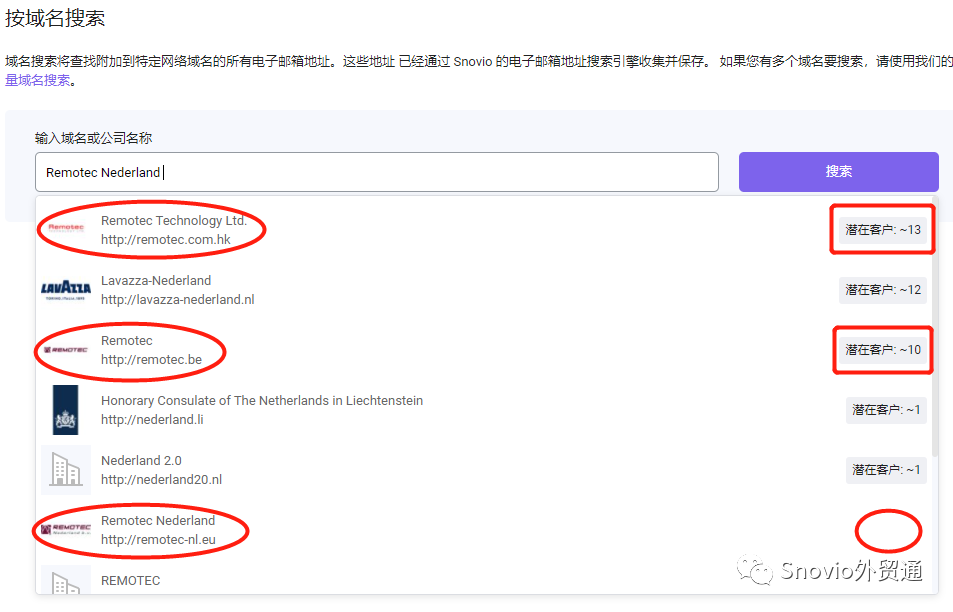Click the http://remotec-nl.eu URL
The height and width of the screenshot is (612, 953).
pos(158,540)
